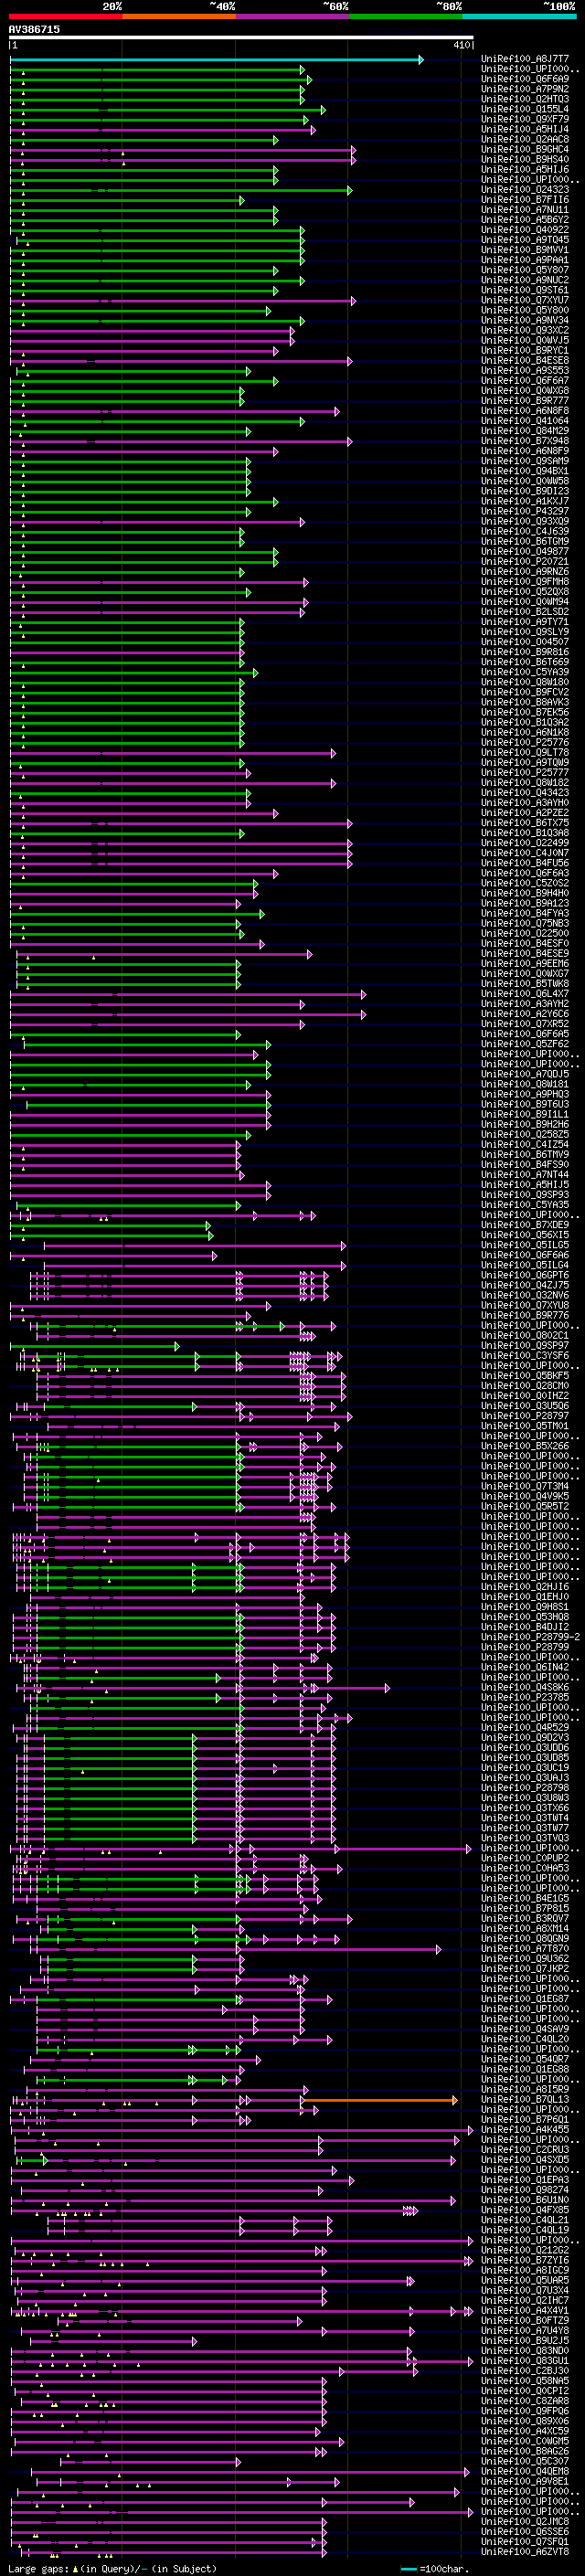
Task: Select hit UniRef100_A5HIJ6
Action: (525, 169)
